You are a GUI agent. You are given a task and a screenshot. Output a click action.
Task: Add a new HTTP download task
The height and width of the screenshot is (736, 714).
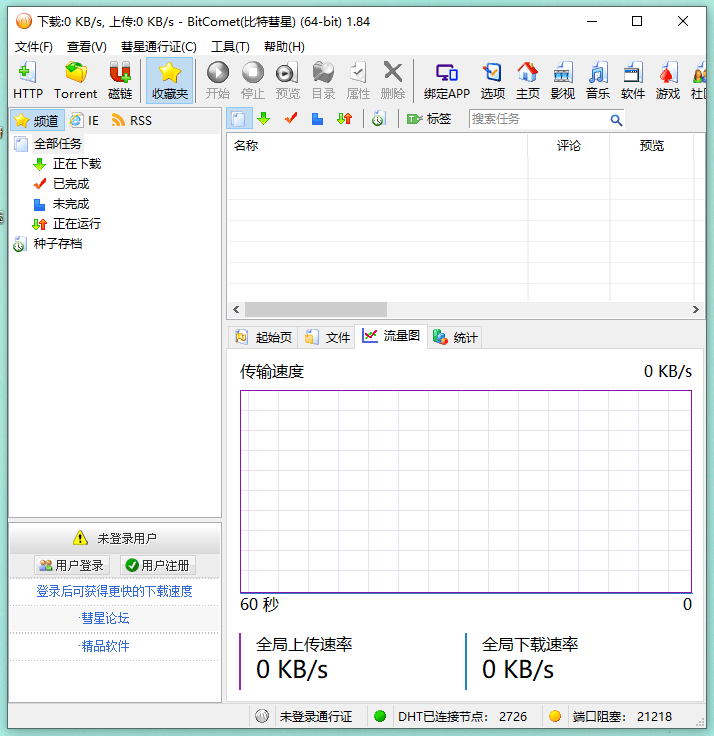point(28,80)
